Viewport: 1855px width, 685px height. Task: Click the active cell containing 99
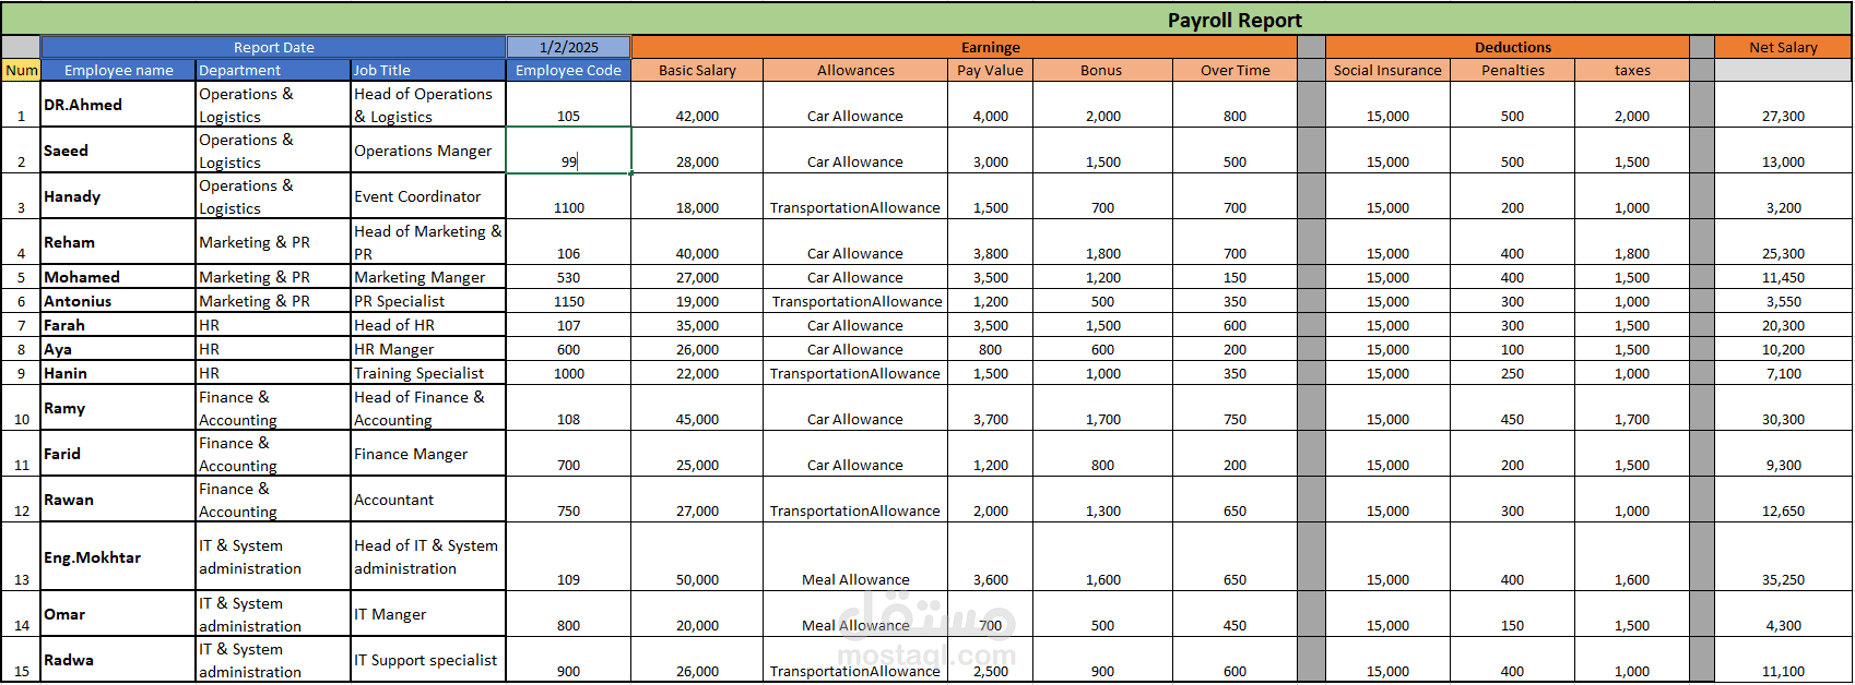point(568,150)
